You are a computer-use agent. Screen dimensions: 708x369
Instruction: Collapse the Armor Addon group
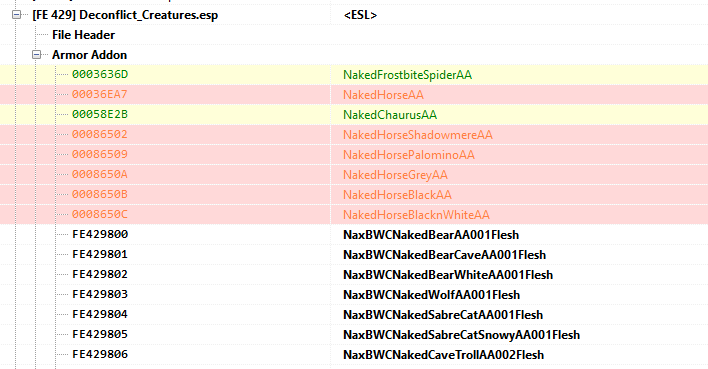[x=37, y=55]
